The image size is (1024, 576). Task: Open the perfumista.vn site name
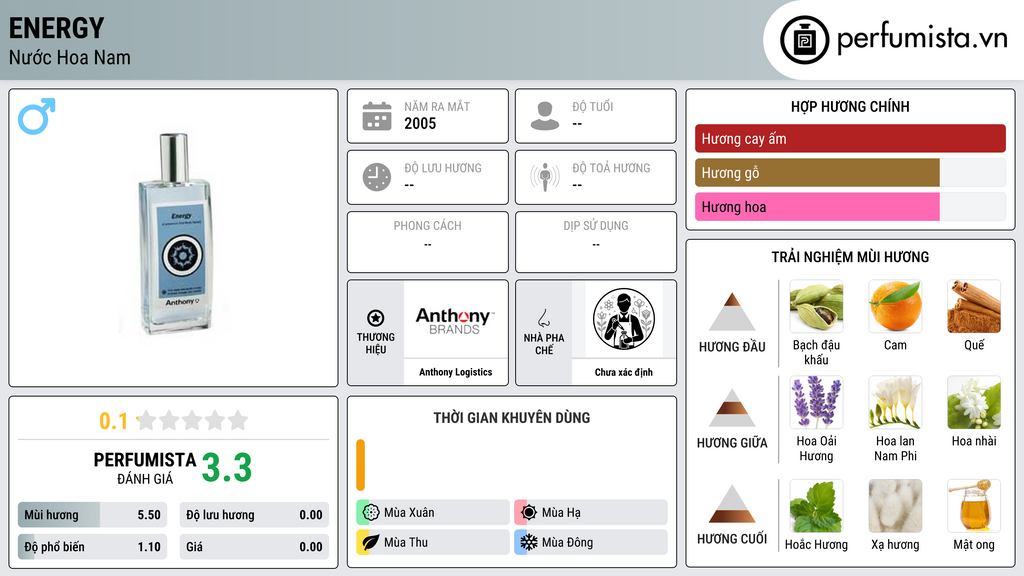tap(922, 38)
